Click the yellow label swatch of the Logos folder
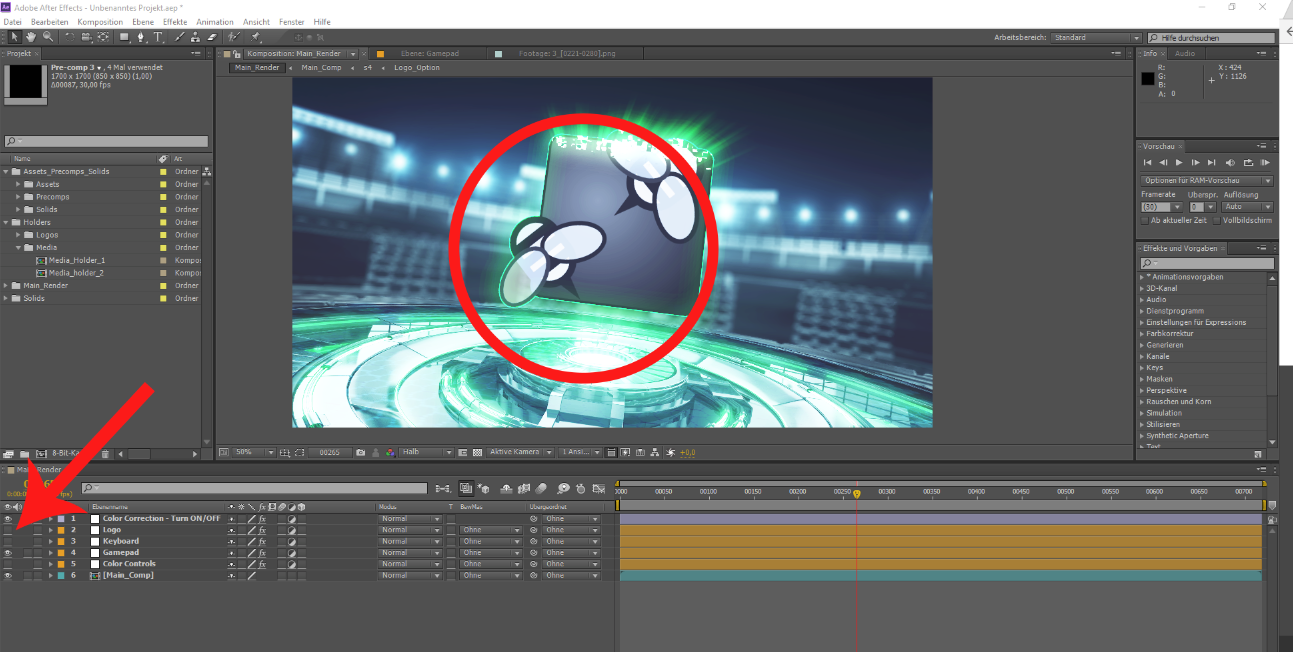Screen dimensions: 1293x652 tap(163, 235)
